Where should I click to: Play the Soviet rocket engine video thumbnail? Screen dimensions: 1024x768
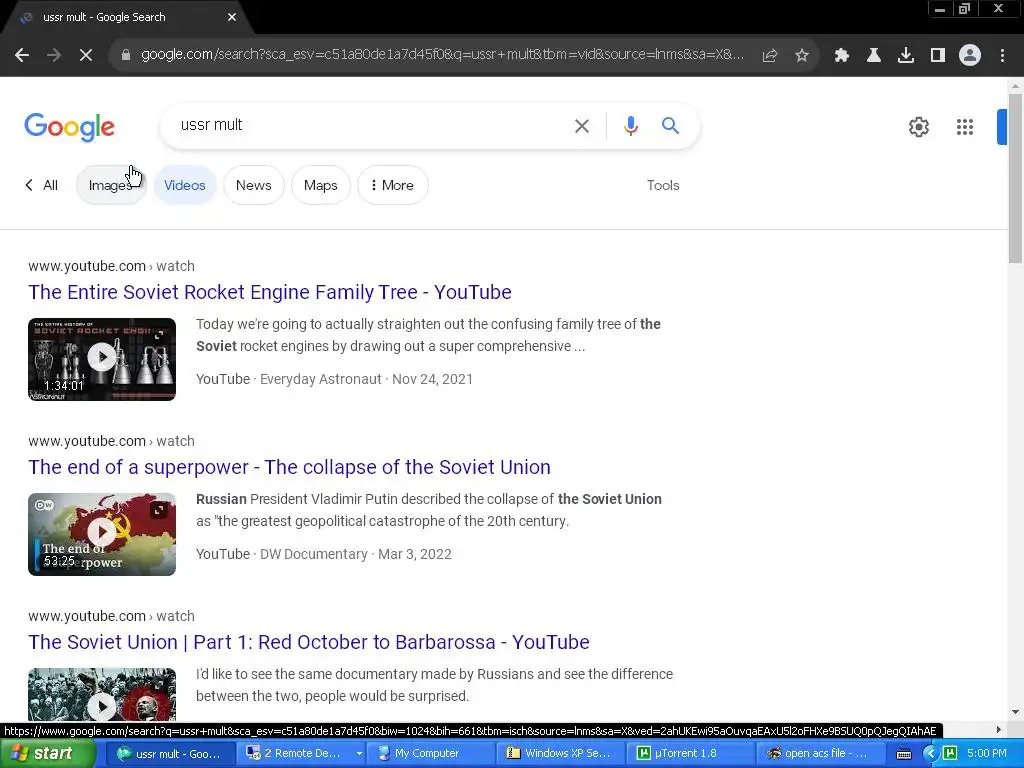point(102,359)
